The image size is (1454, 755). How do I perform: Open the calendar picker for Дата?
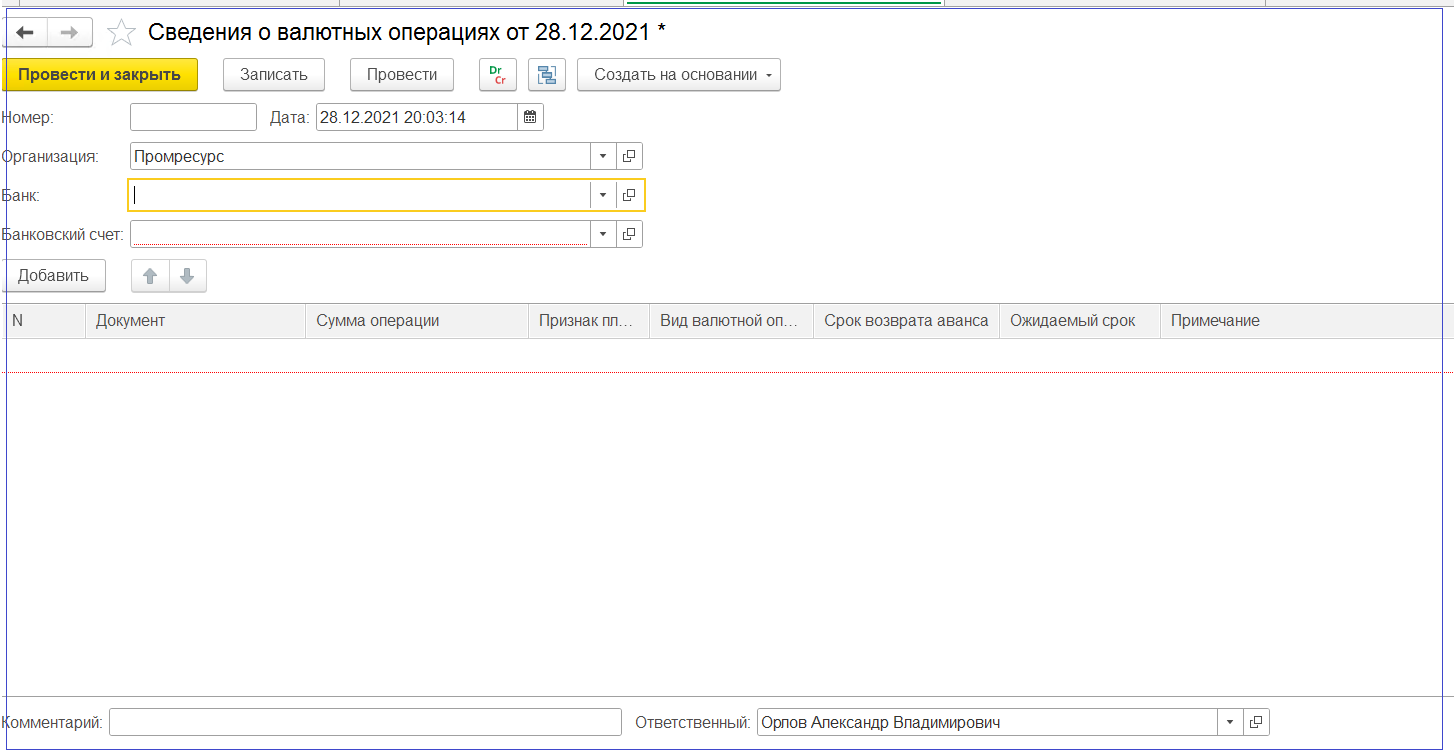coord(530,117)
